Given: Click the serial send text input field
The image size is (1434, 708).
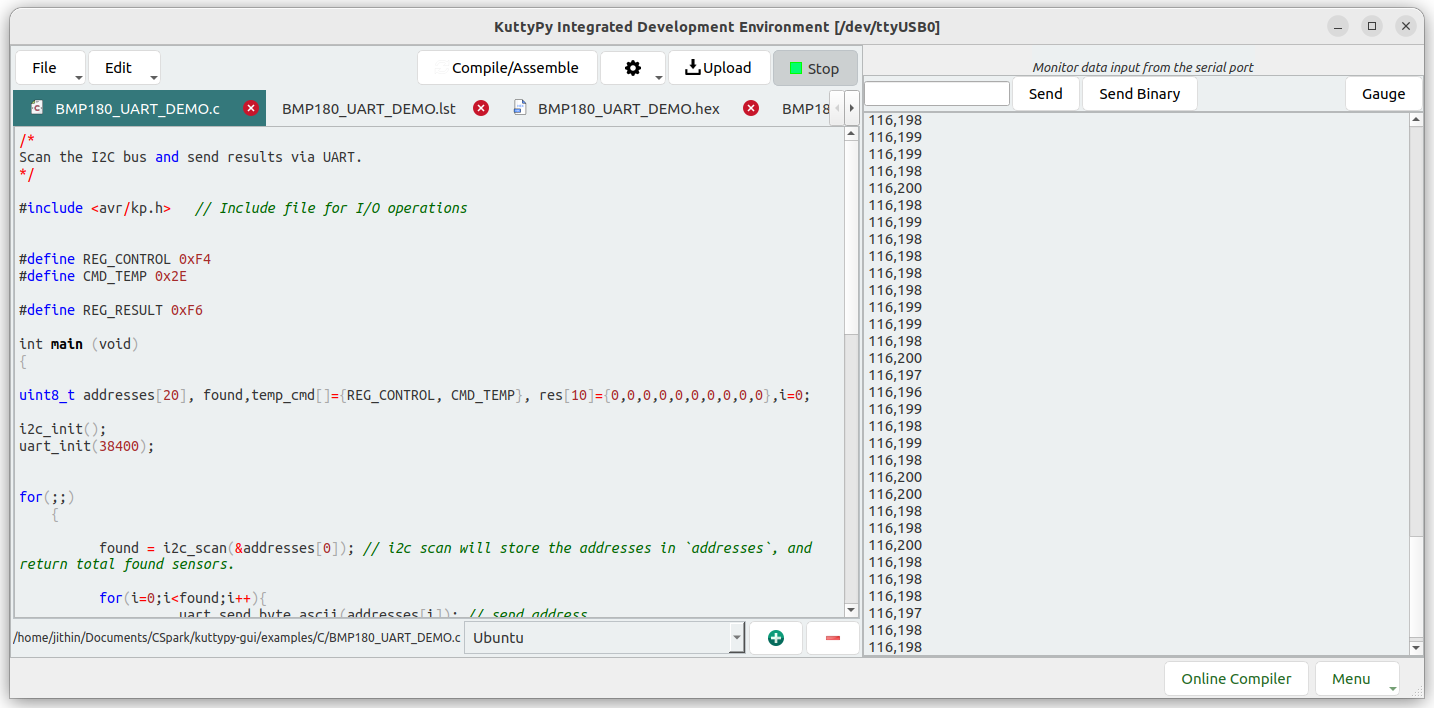Looking at the screenshot, I should pos(937,93).
